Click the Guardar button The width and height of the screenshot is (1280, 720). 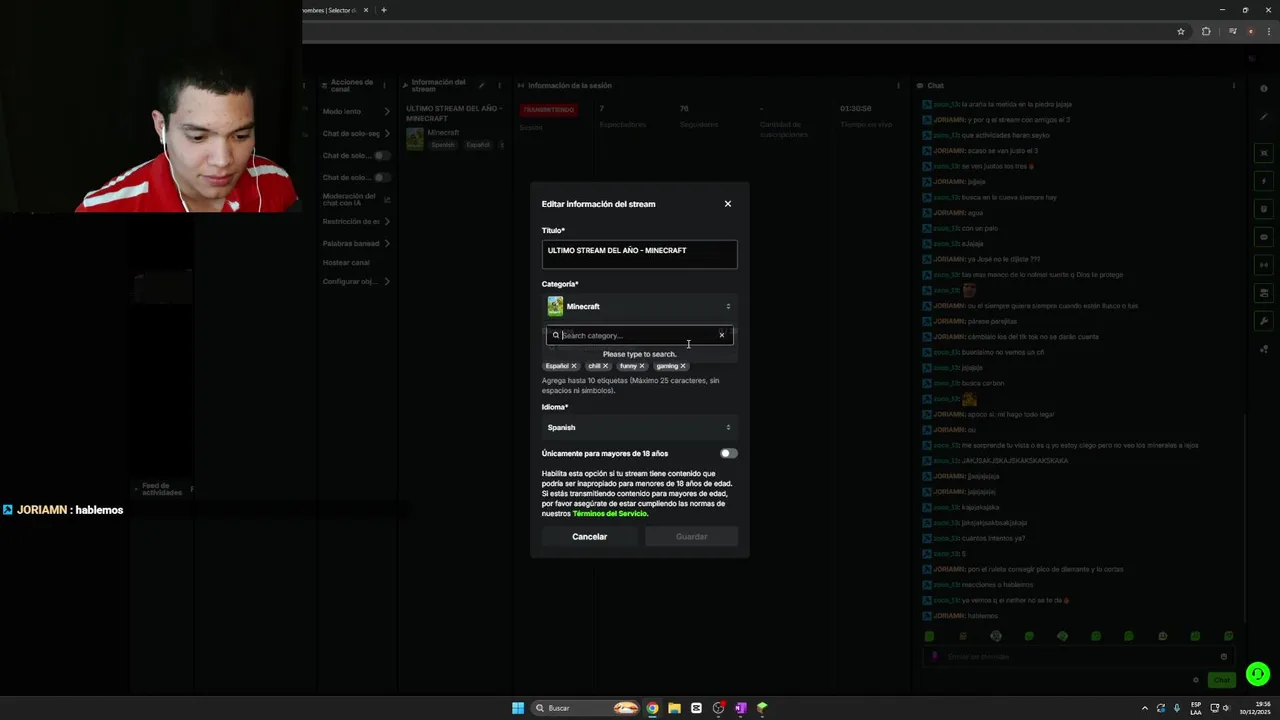[x=691, y=537]
